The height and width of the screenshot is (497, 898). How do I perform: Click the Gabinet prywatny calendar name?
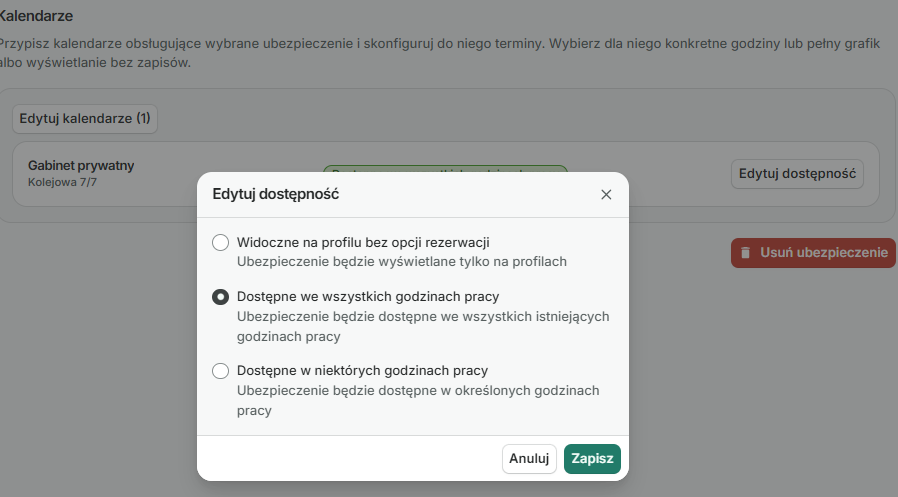[x=81, y=165]
